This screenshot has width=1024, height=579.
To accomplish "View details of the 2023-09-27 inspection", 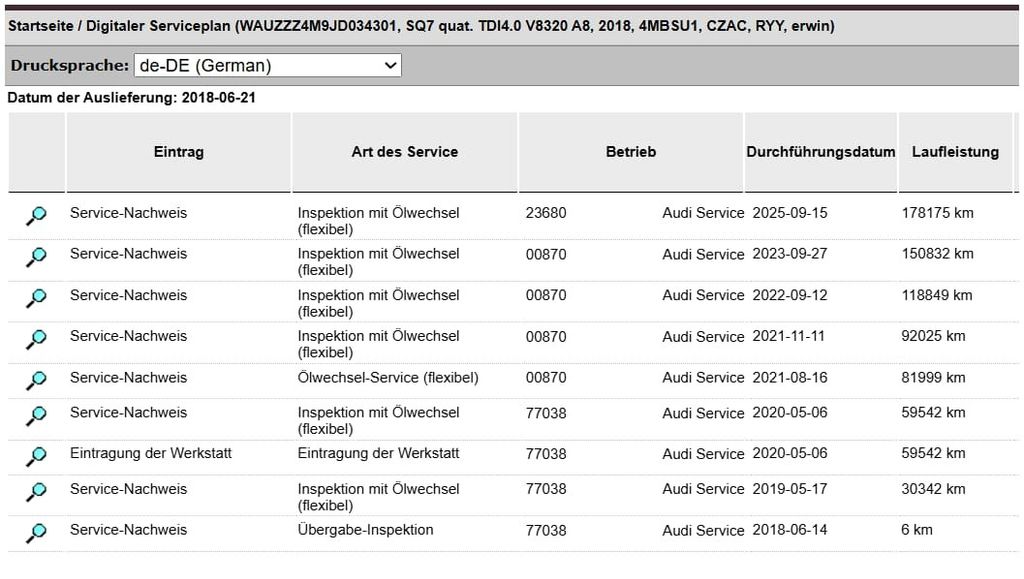I will coord(36,257).
